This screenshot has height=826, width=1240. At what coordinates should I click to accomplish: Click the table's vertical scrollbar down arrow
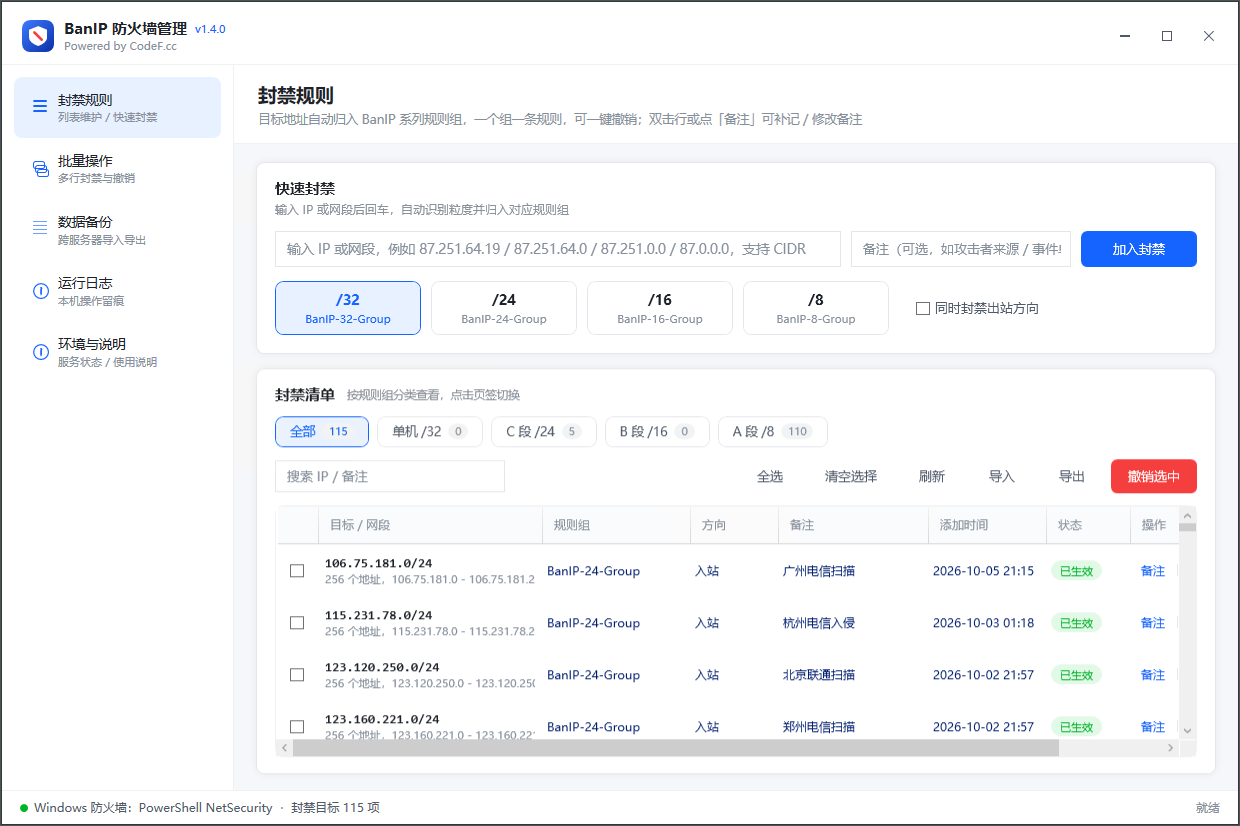click(x=1187, y=731)
